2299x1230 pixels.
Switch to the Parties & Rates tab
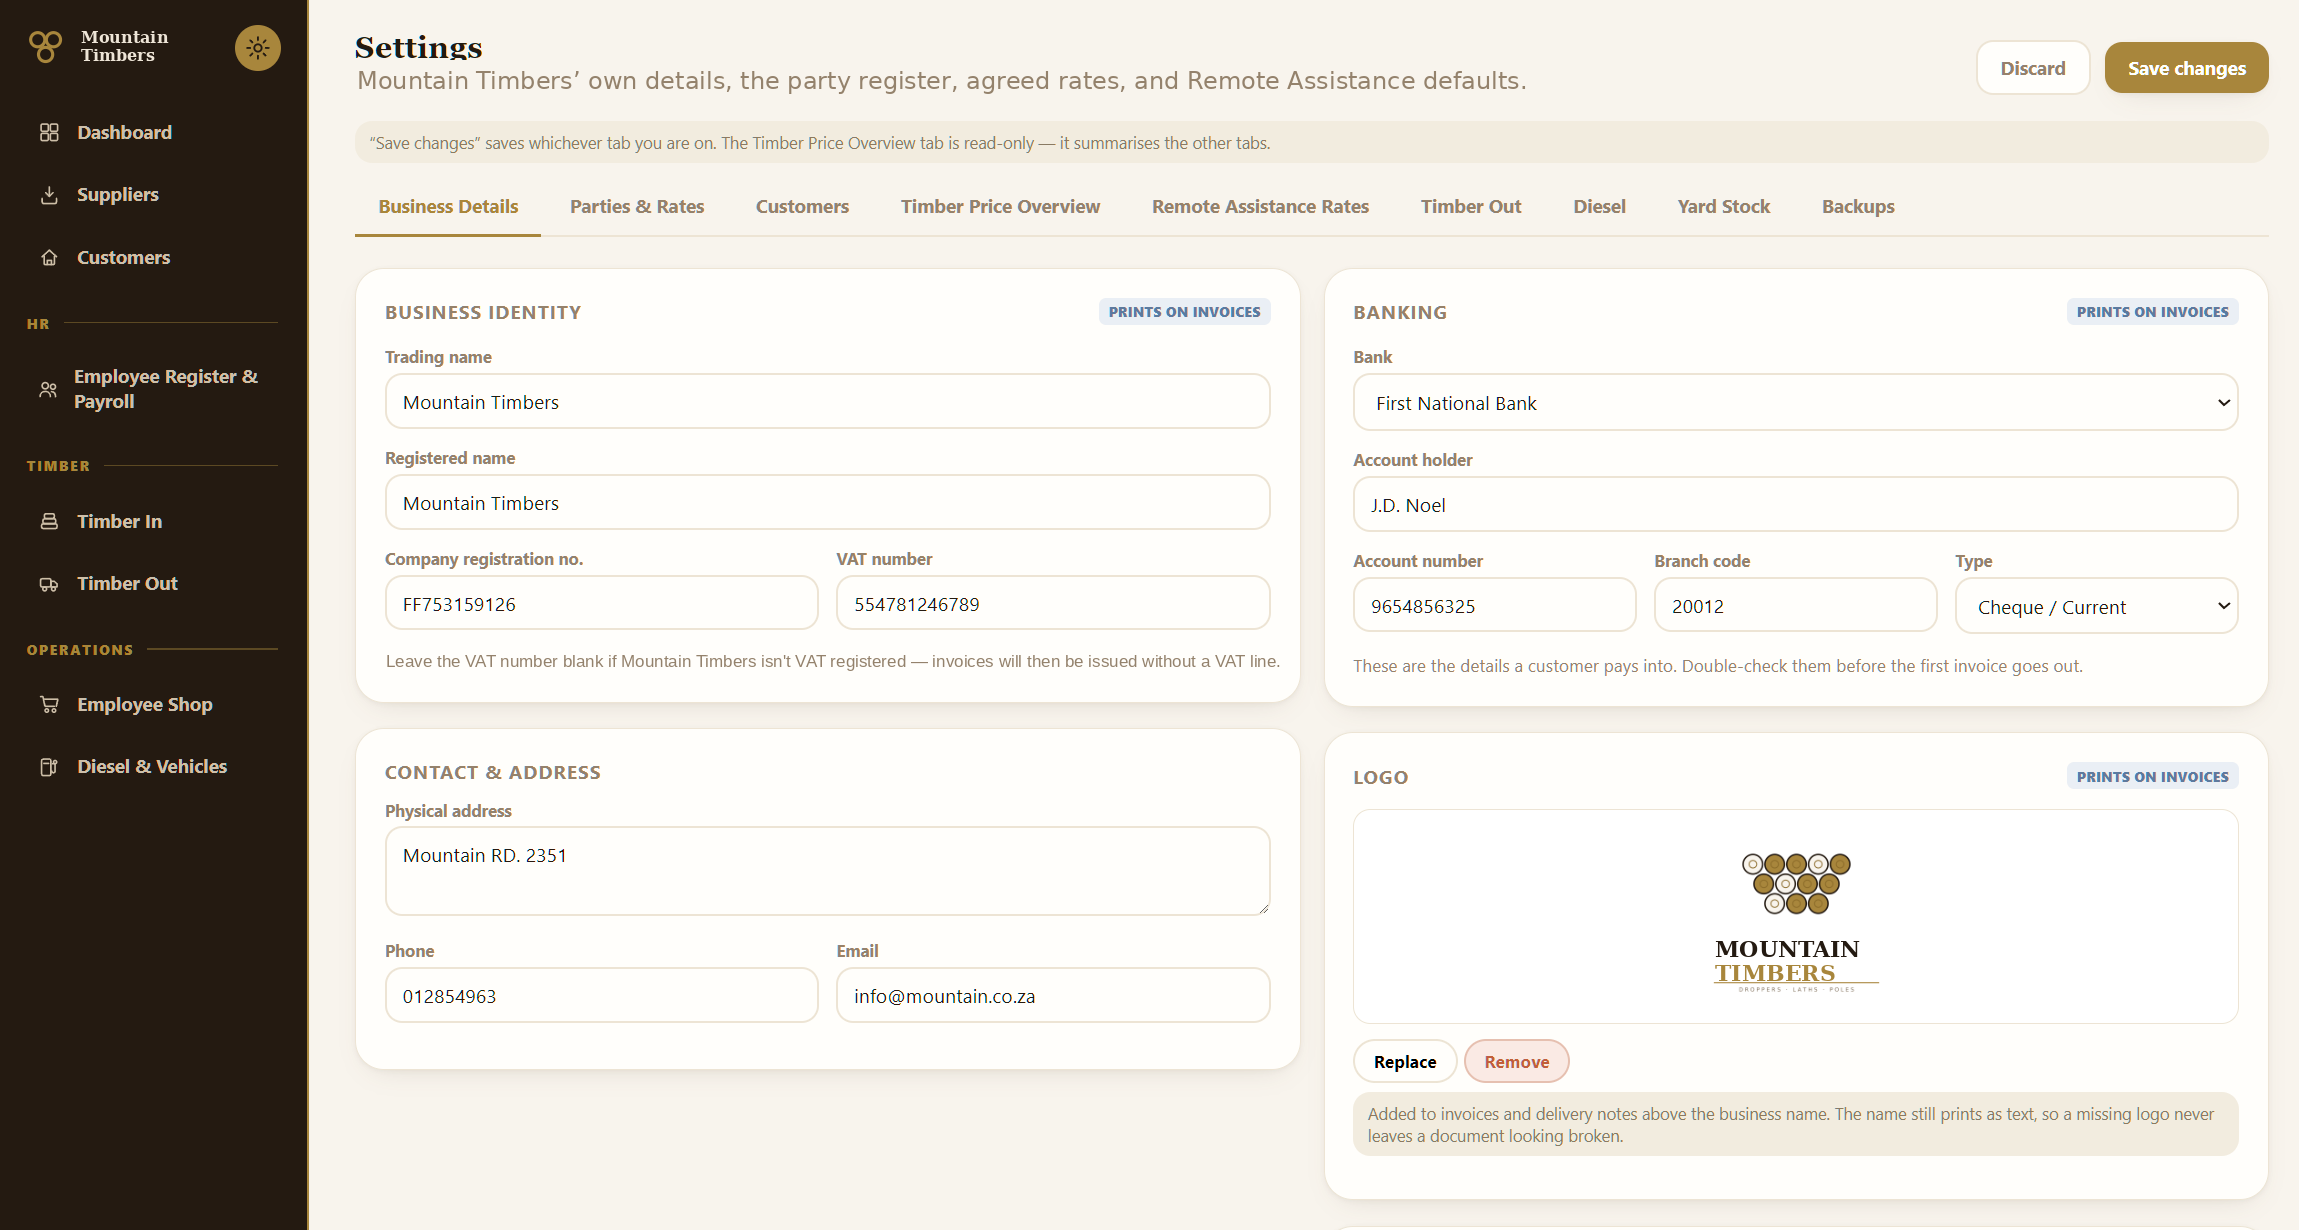pyautogui.click(x=637, y=206)
